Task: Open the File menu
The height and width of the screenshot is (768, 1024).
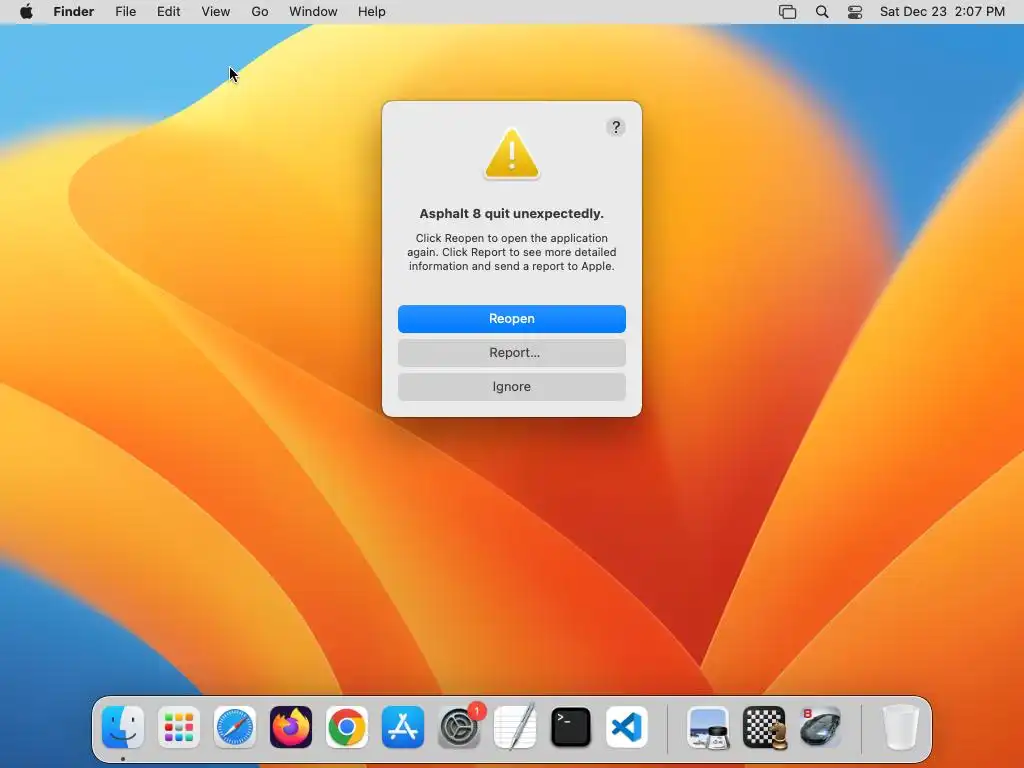Action: point(125,12)
